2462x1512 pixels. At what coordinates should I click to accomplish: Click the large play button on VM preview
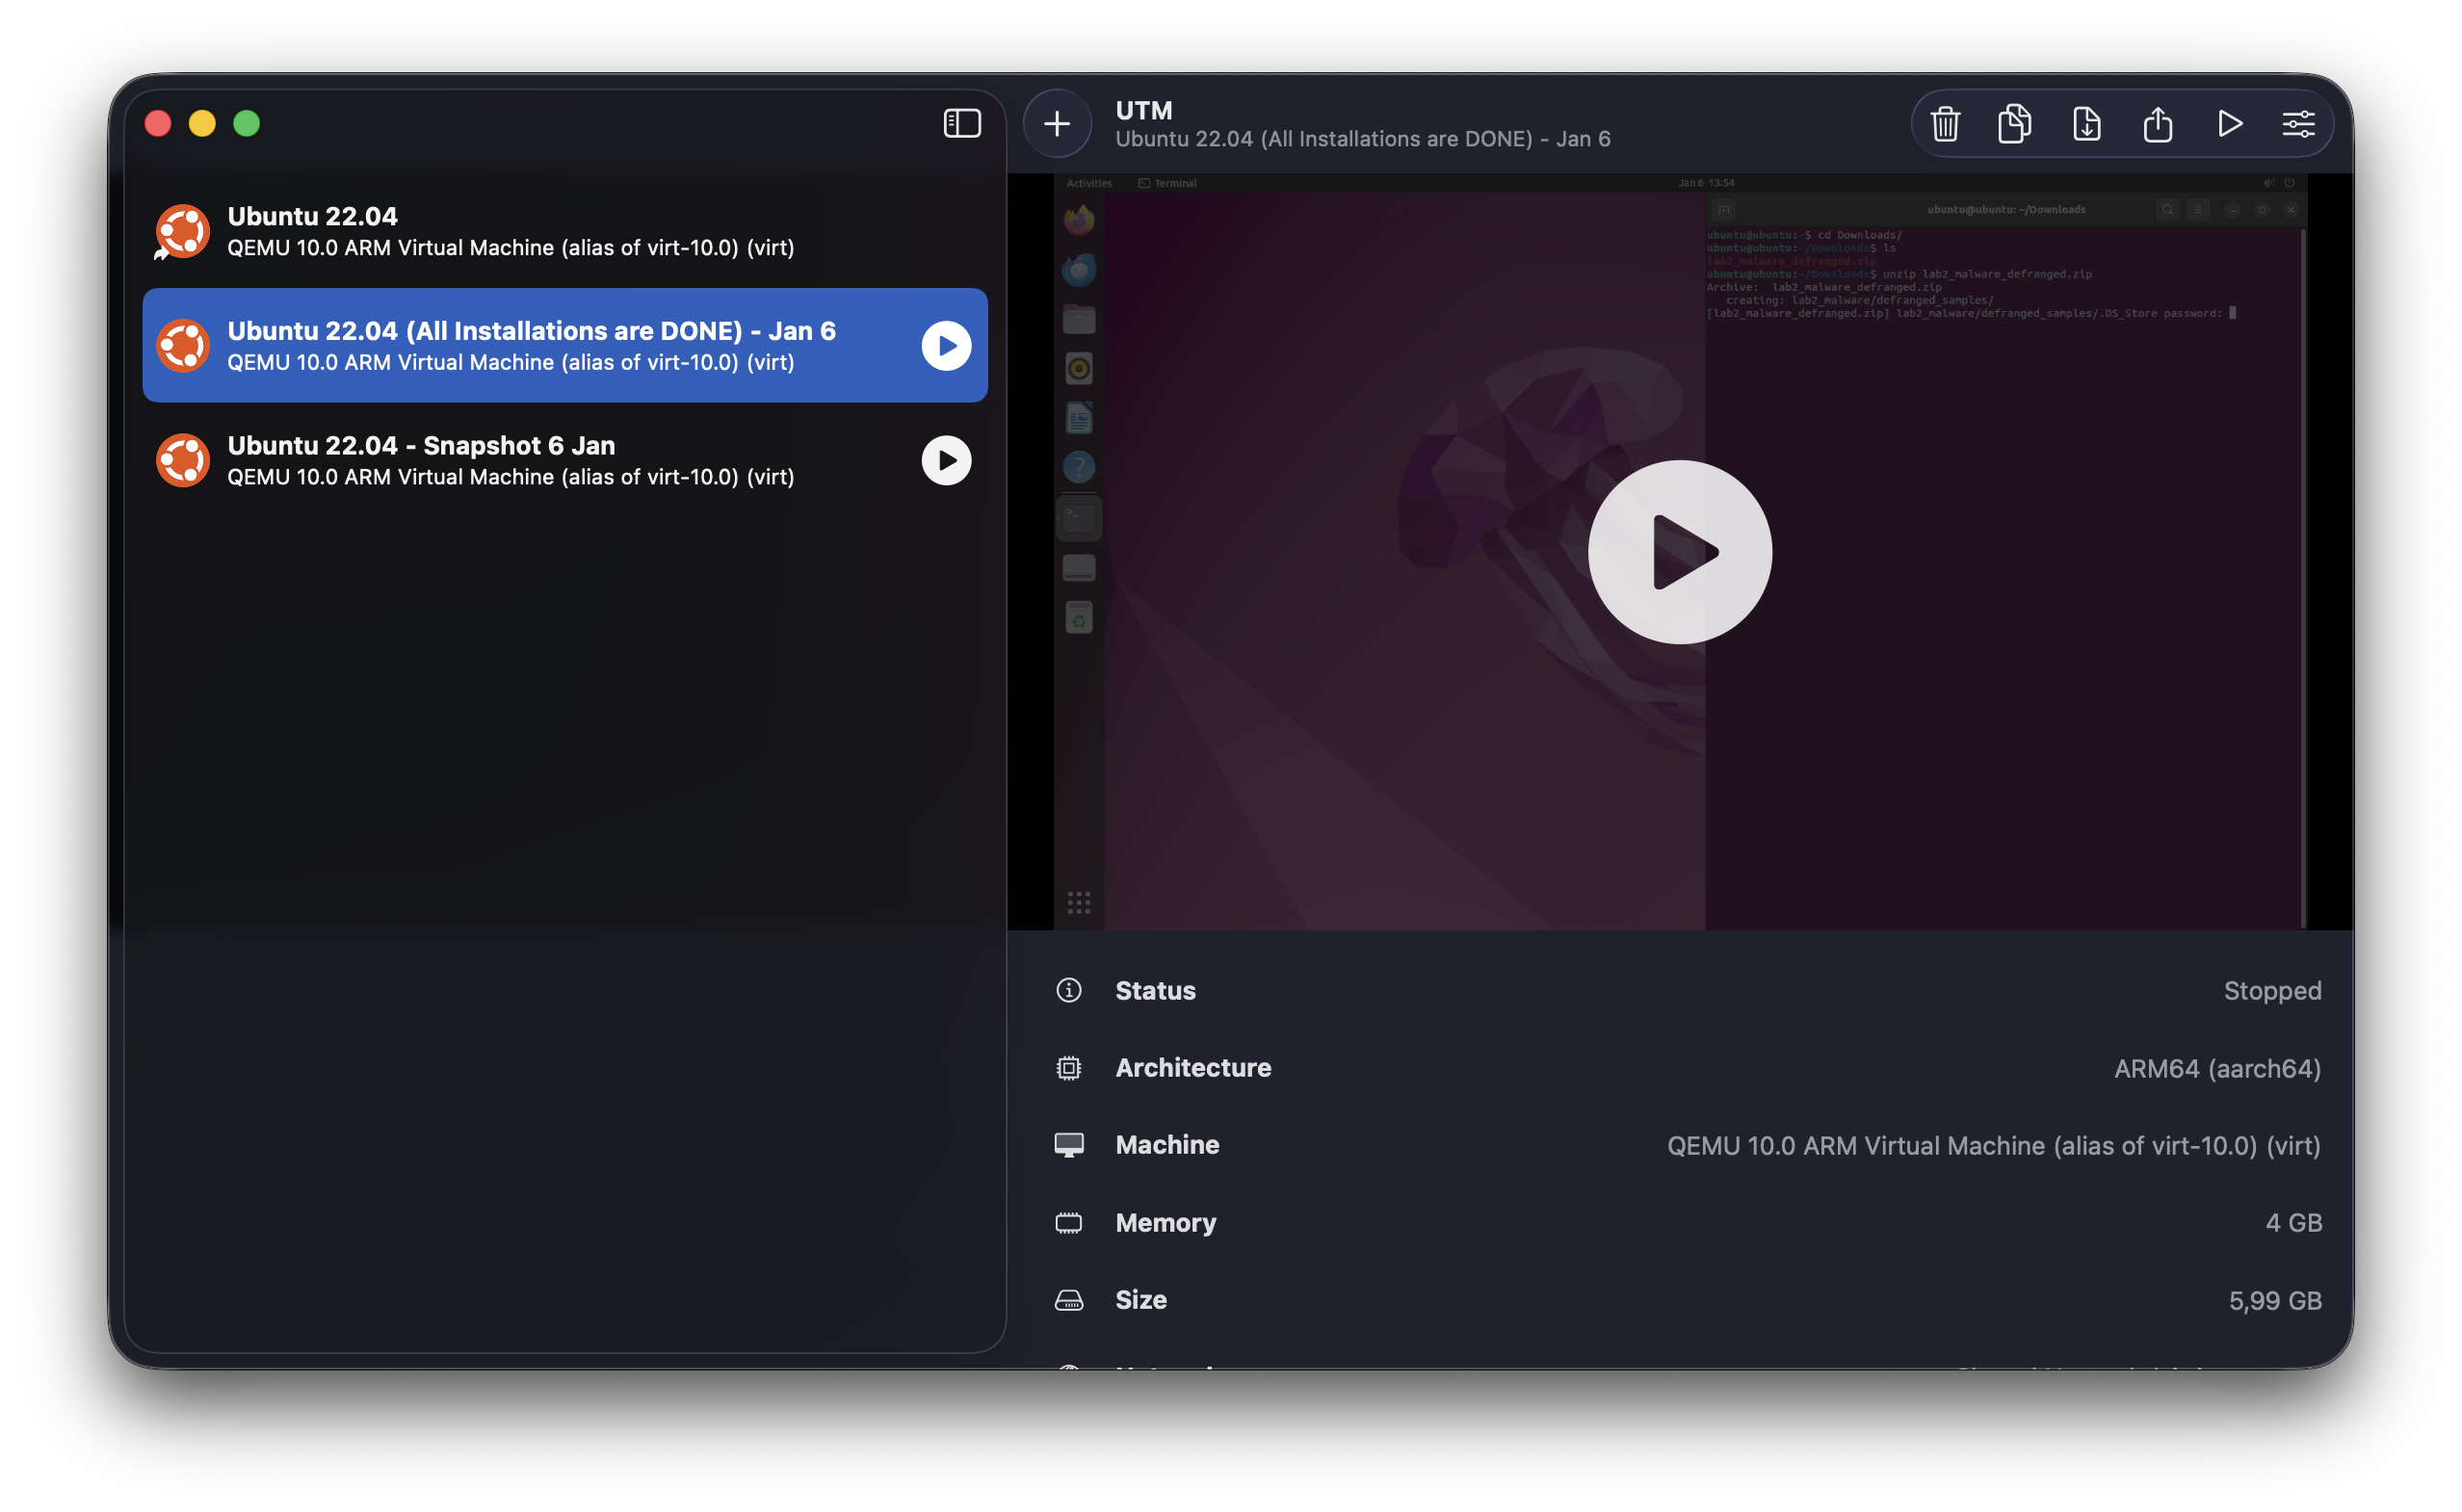1679,552
